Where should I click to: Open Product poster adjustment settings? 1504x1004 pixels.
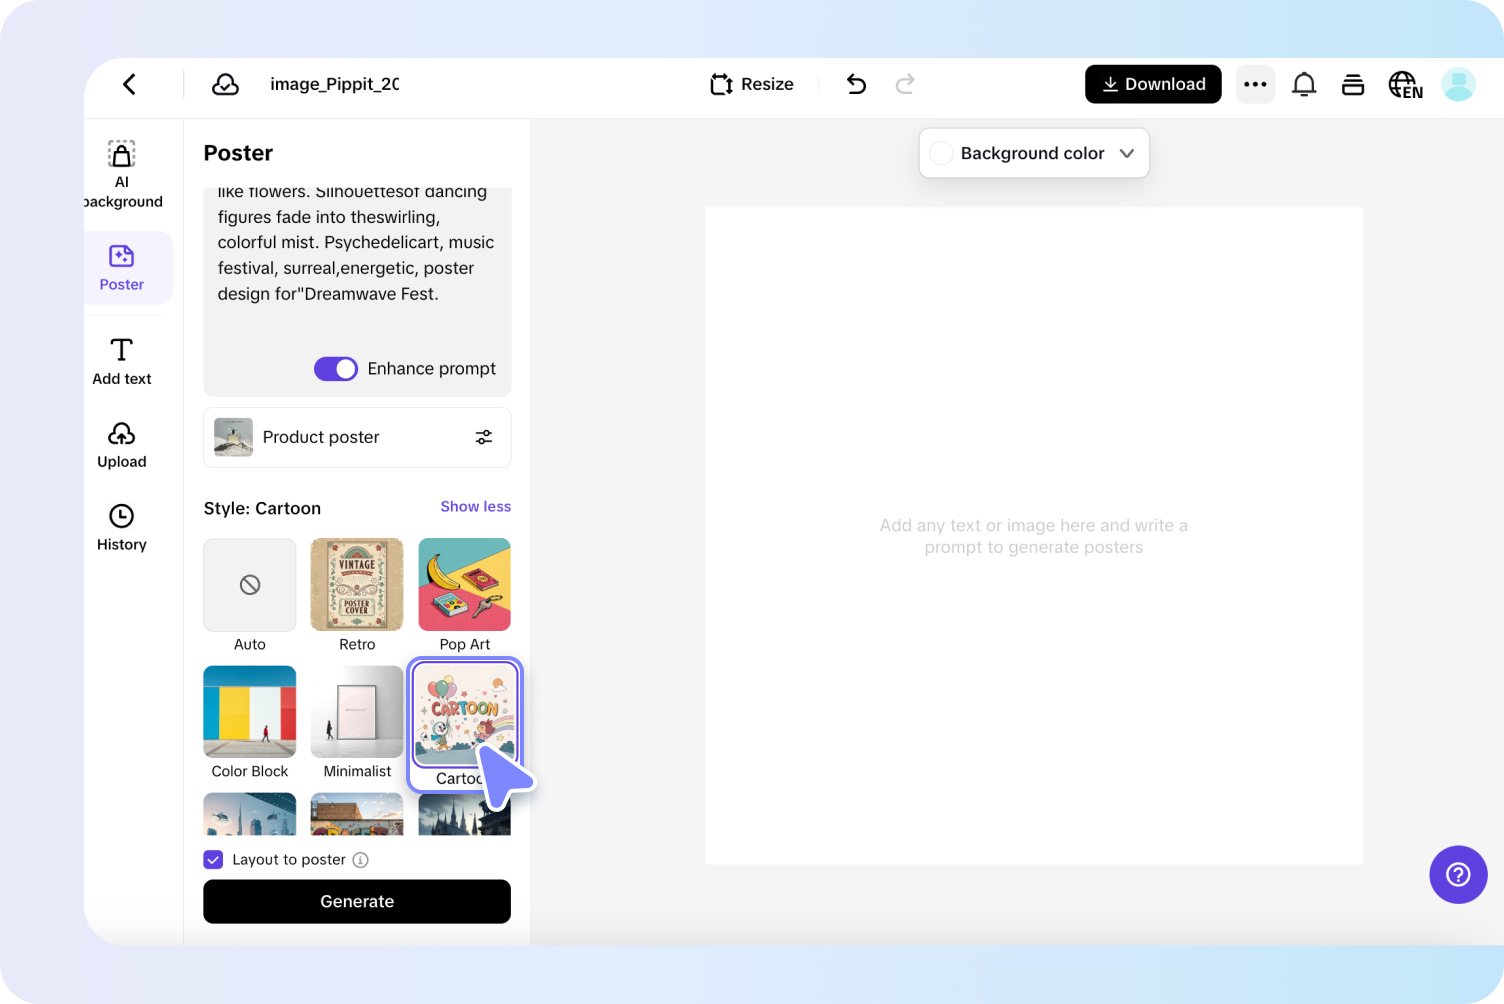tap(484, 437)
